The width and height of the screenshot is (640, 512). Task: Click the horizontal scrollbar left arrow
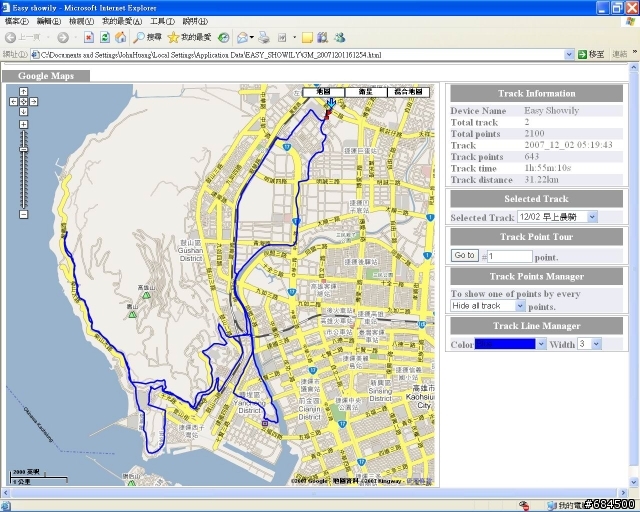(5, 493)
